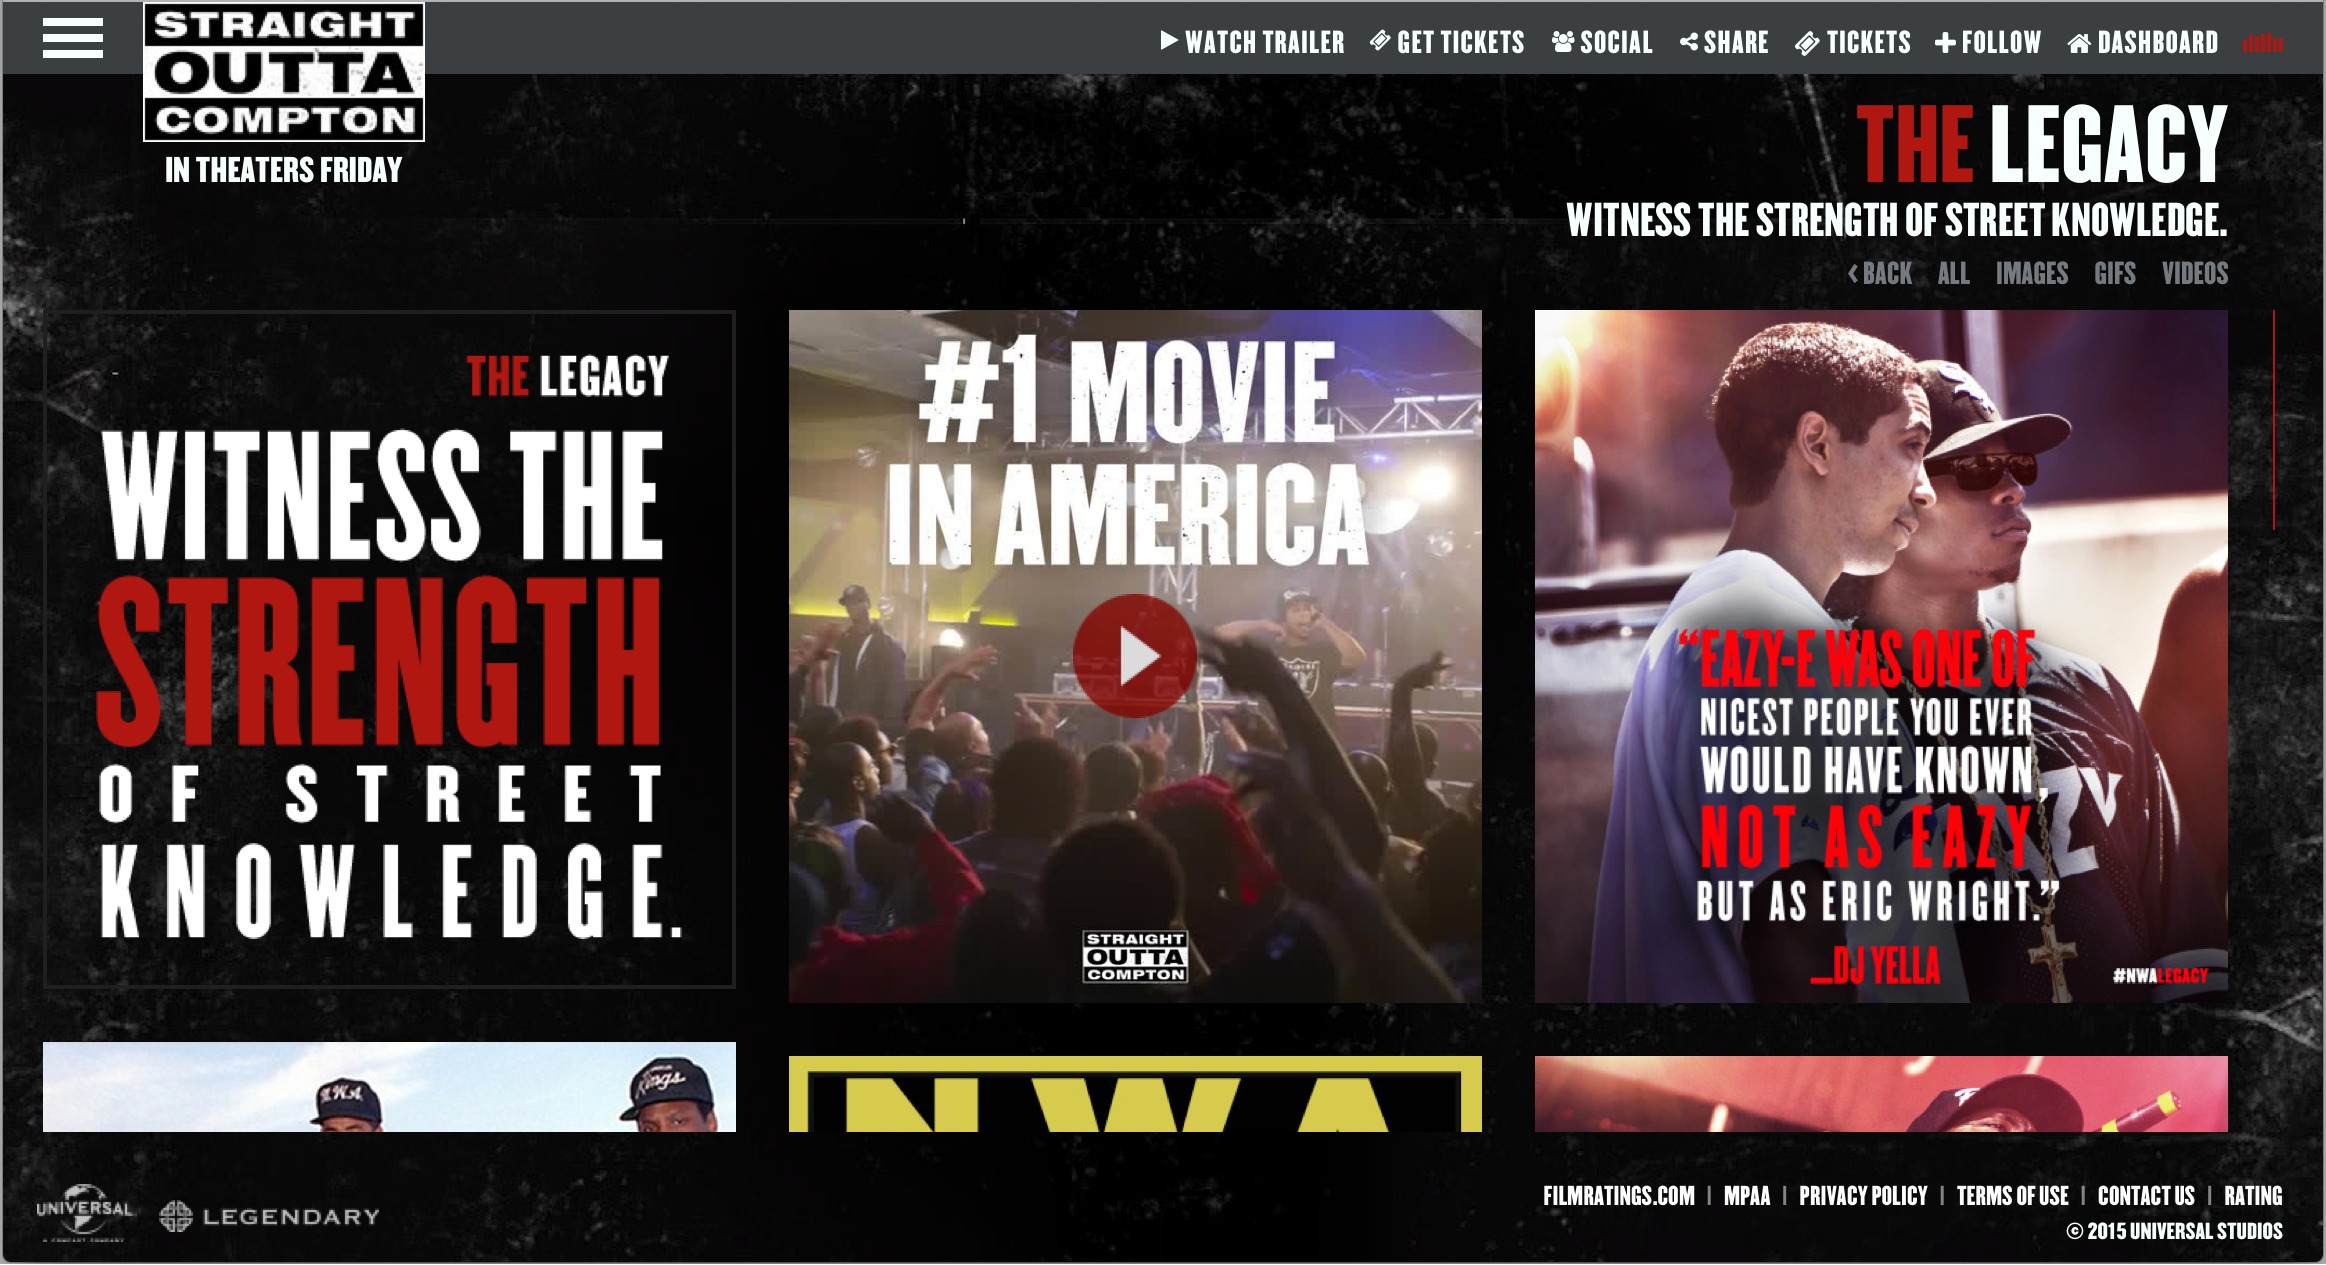Open the pink-toned performer tile
The height and width of the screenshot is (1265, 2326).
[1881, 1094]
